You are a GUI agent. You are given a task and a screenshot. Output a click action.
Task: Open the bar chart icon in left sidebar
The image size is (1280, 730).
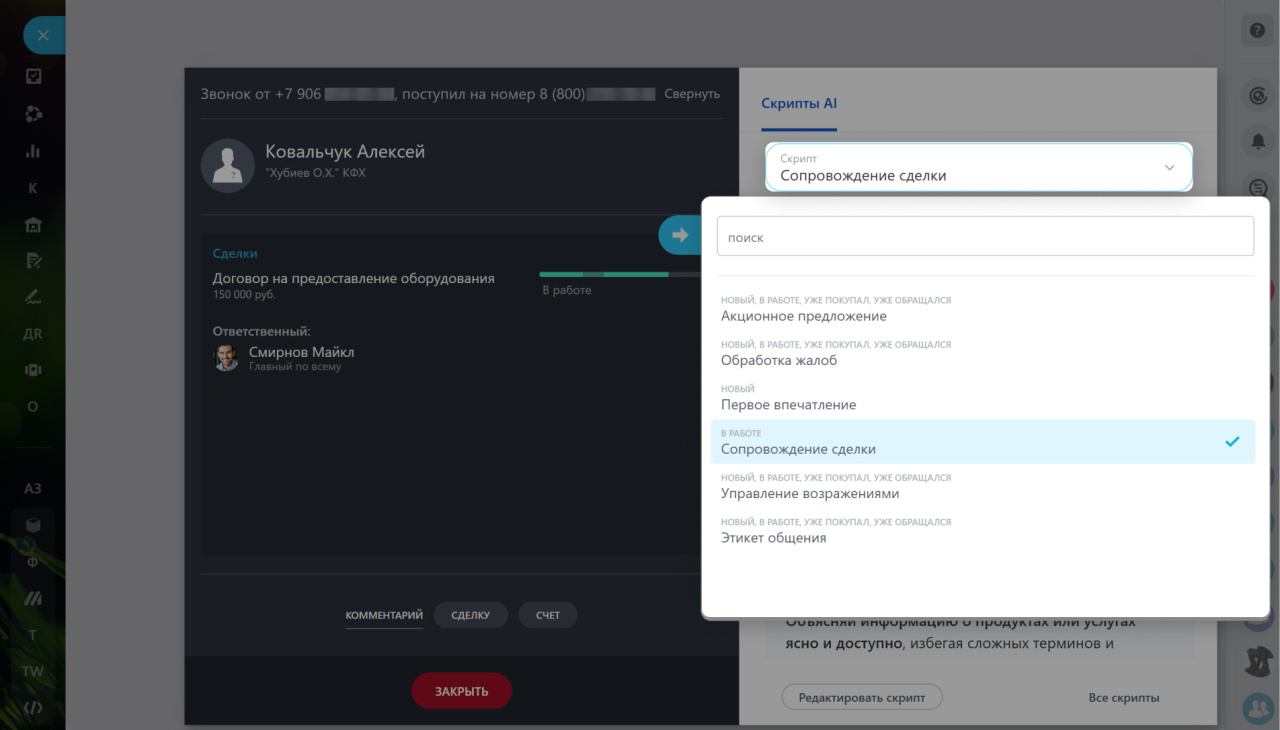pyautogui.click(x=33, y=151)
